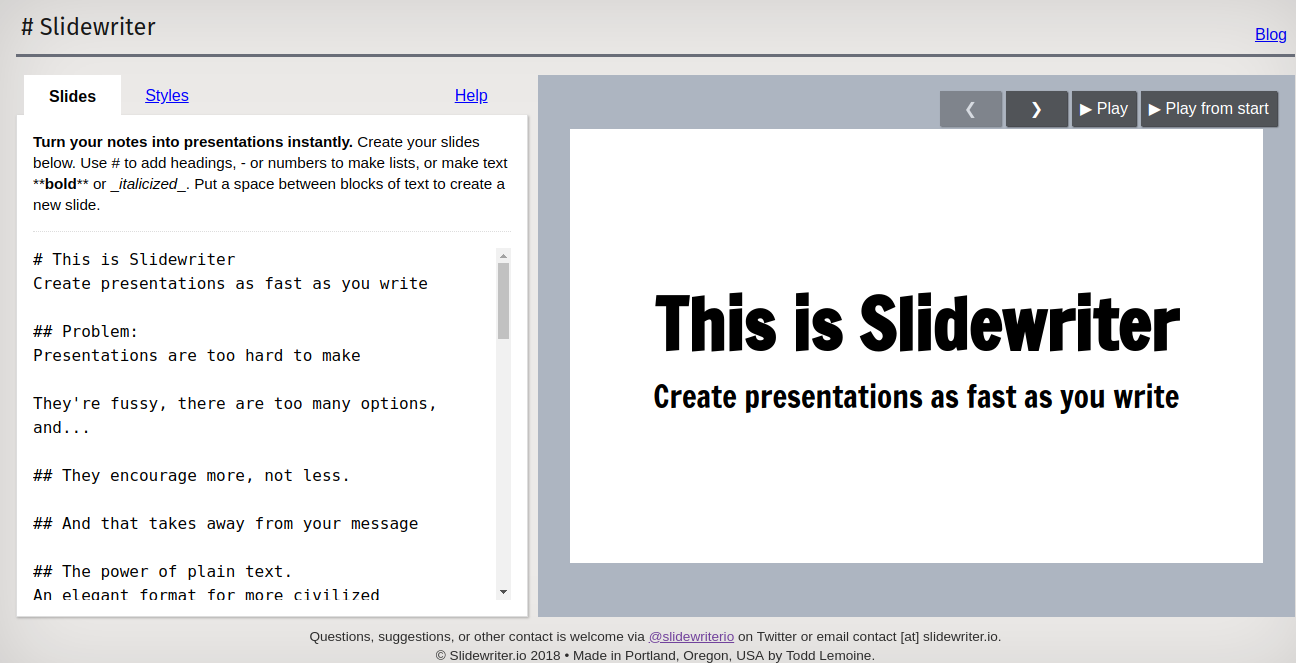1296x663 pixels.
Task: Go to the previous slide arrow
Action: click(x=971, y=109)
